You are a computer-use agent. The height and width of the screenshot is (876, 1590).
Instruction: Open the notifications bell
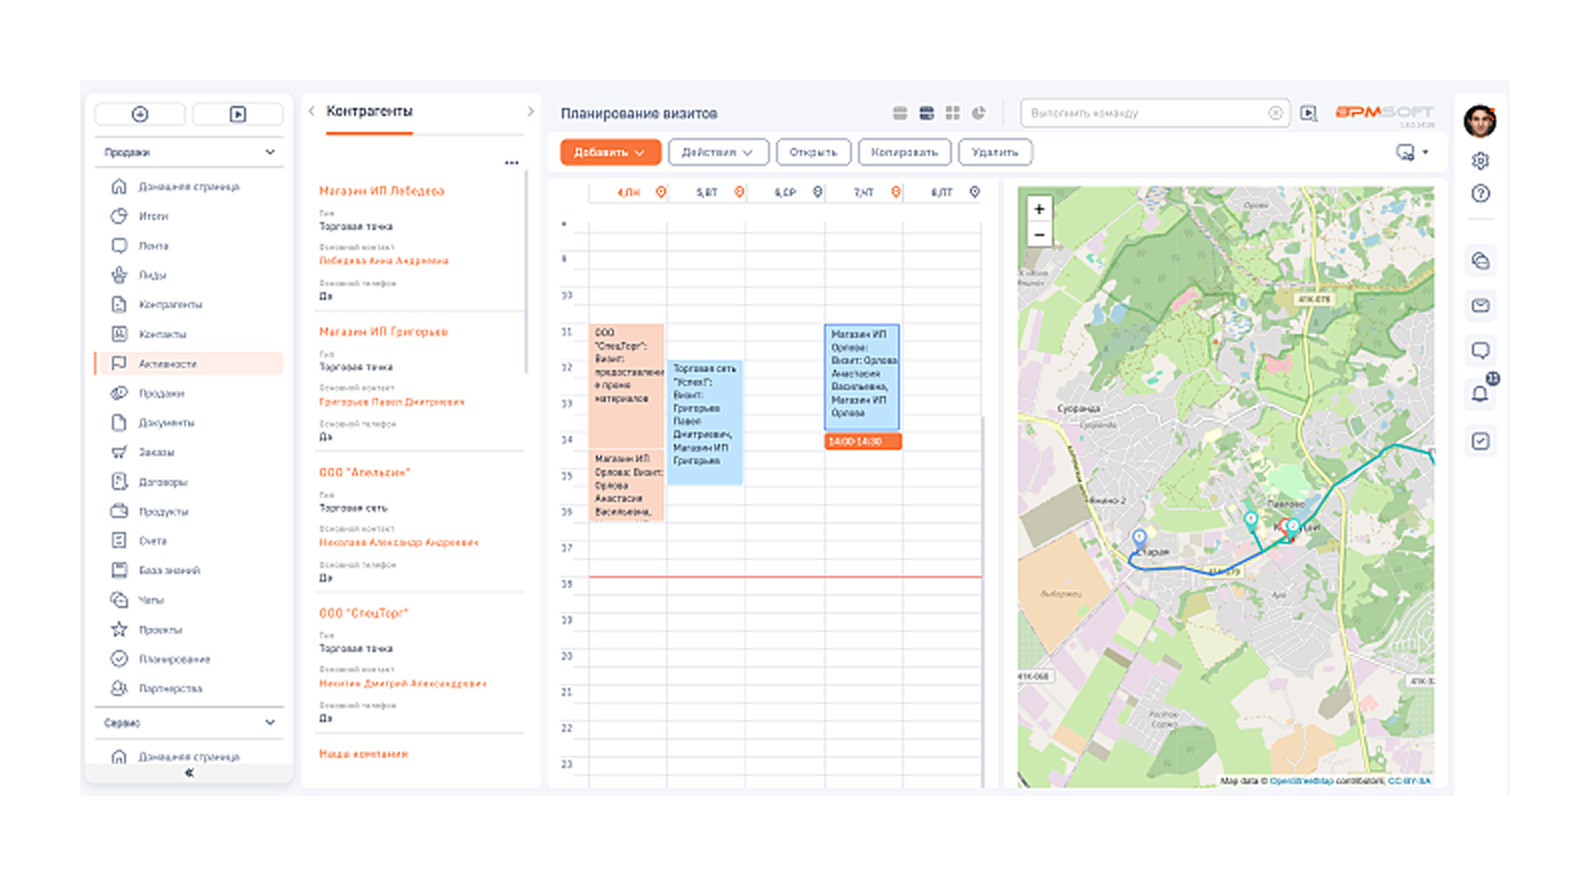click(1480, 394)
